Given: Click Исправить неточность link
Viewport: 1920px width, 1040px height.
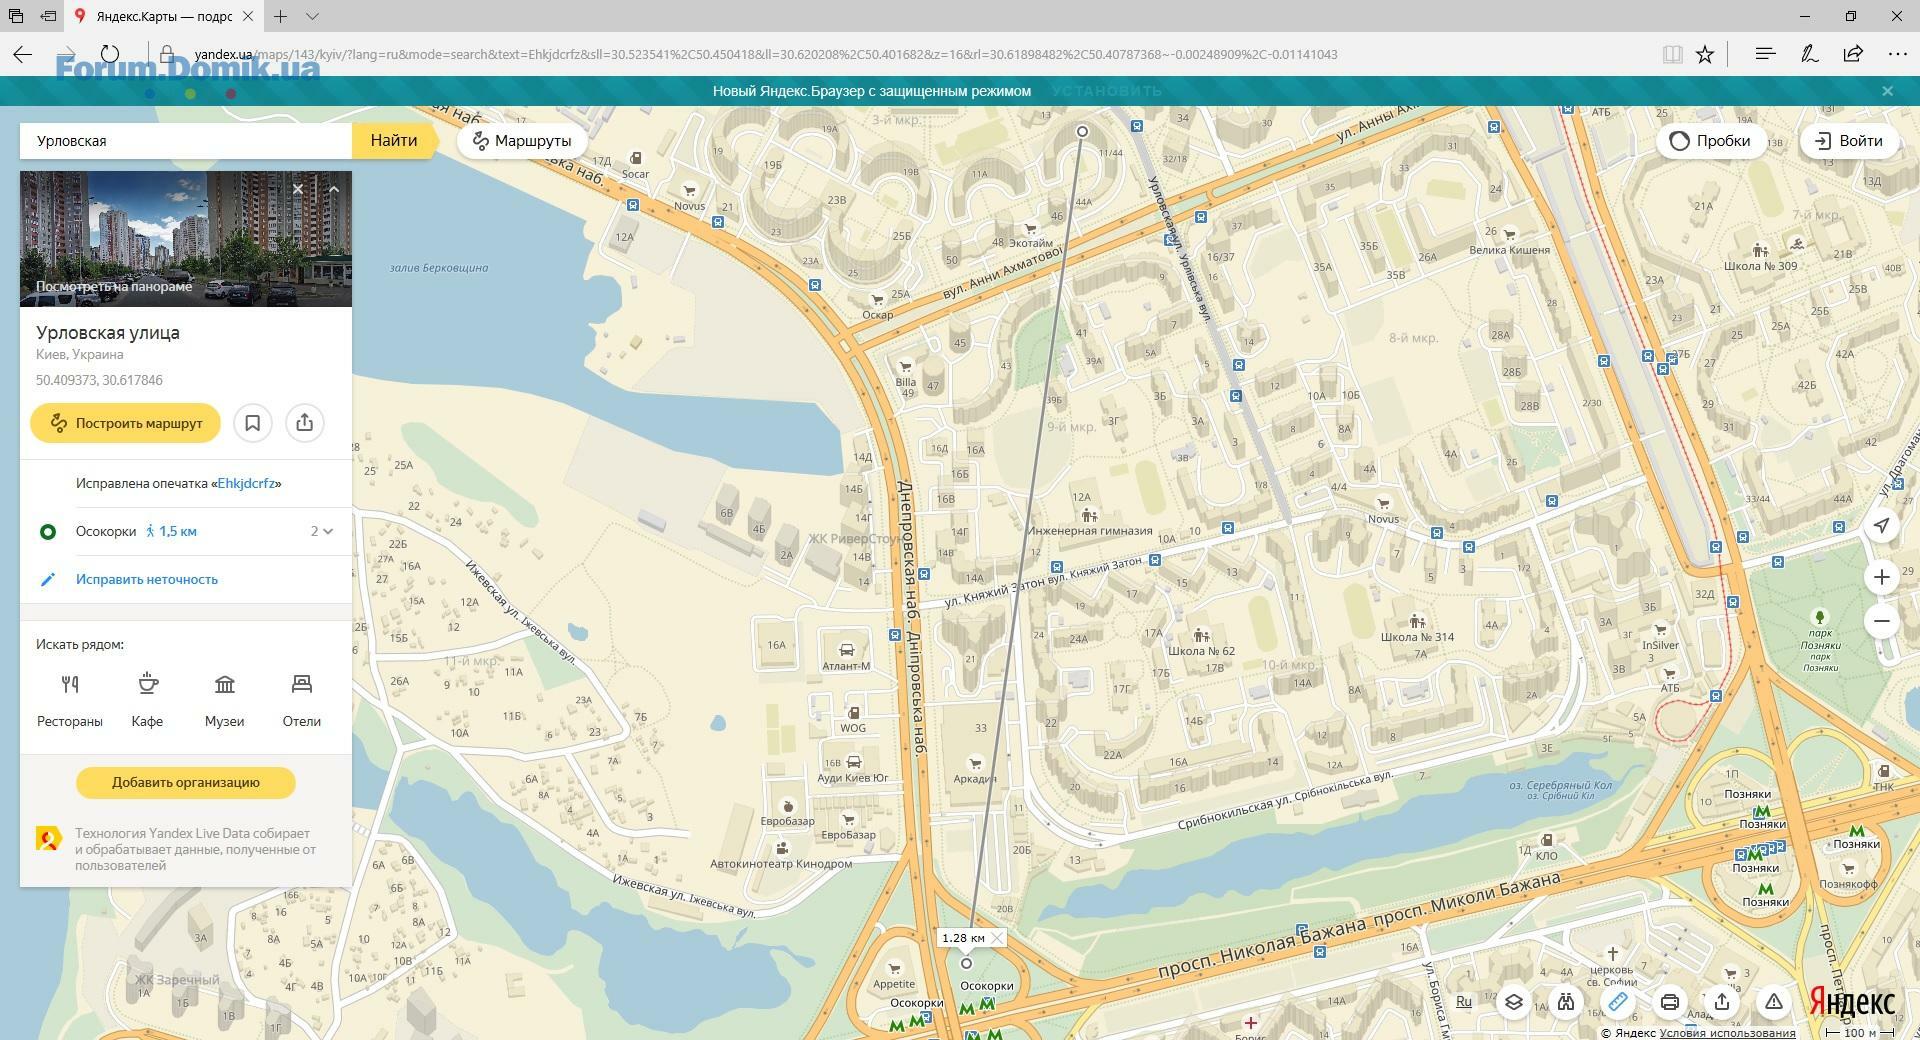Looking at the screenshot, I should pyautogui.click(x=147, y=579).
